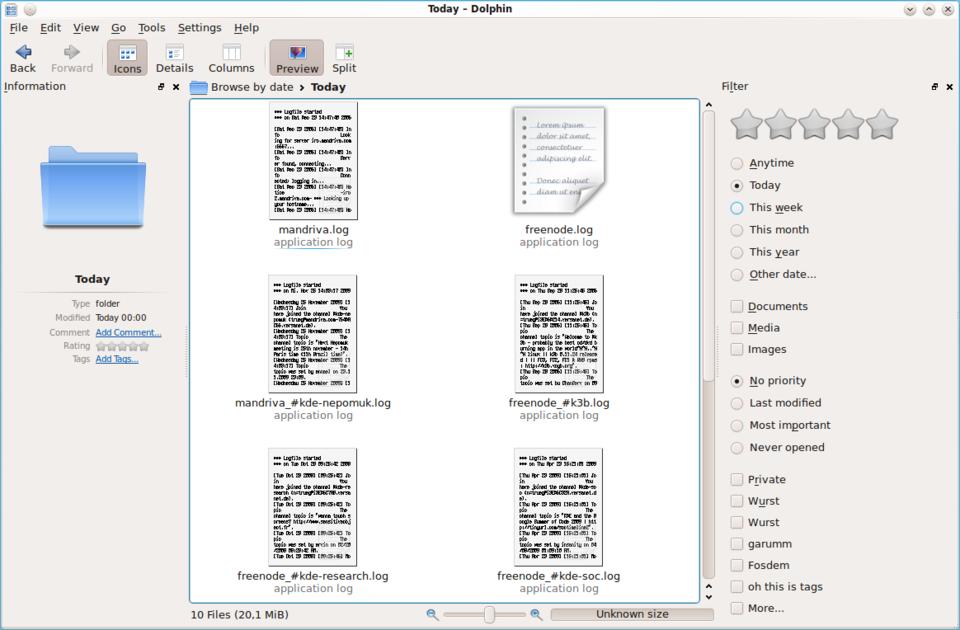The width and height of the screenshot is (960, 630).
Task: Choose Last modified priority option
Action: 737,403
